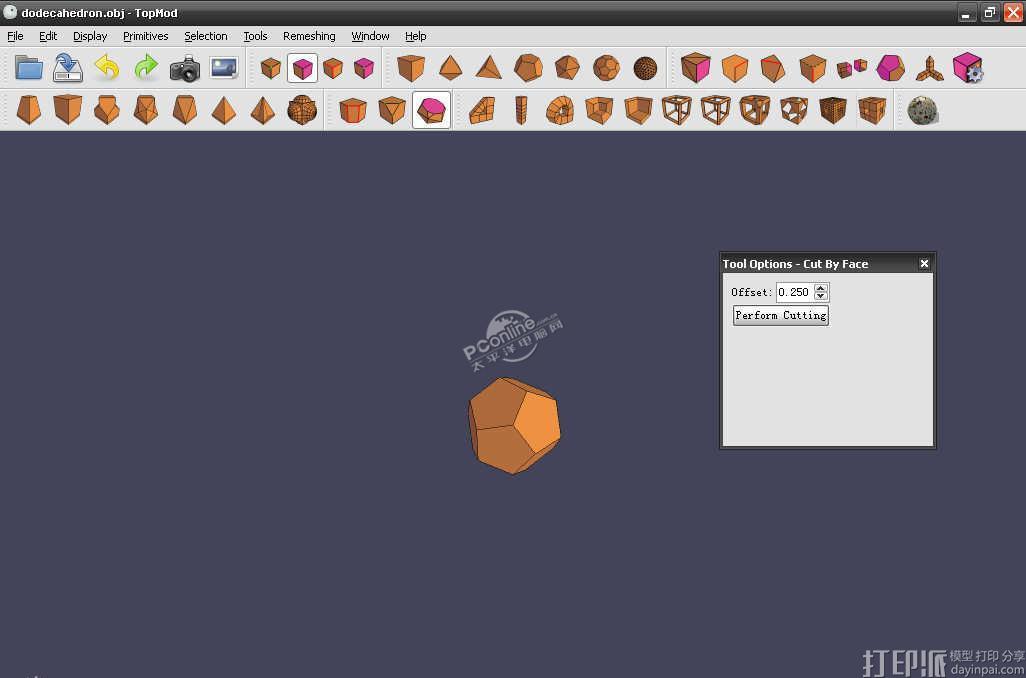Click the gray textured sphere icon

[923, 111]
